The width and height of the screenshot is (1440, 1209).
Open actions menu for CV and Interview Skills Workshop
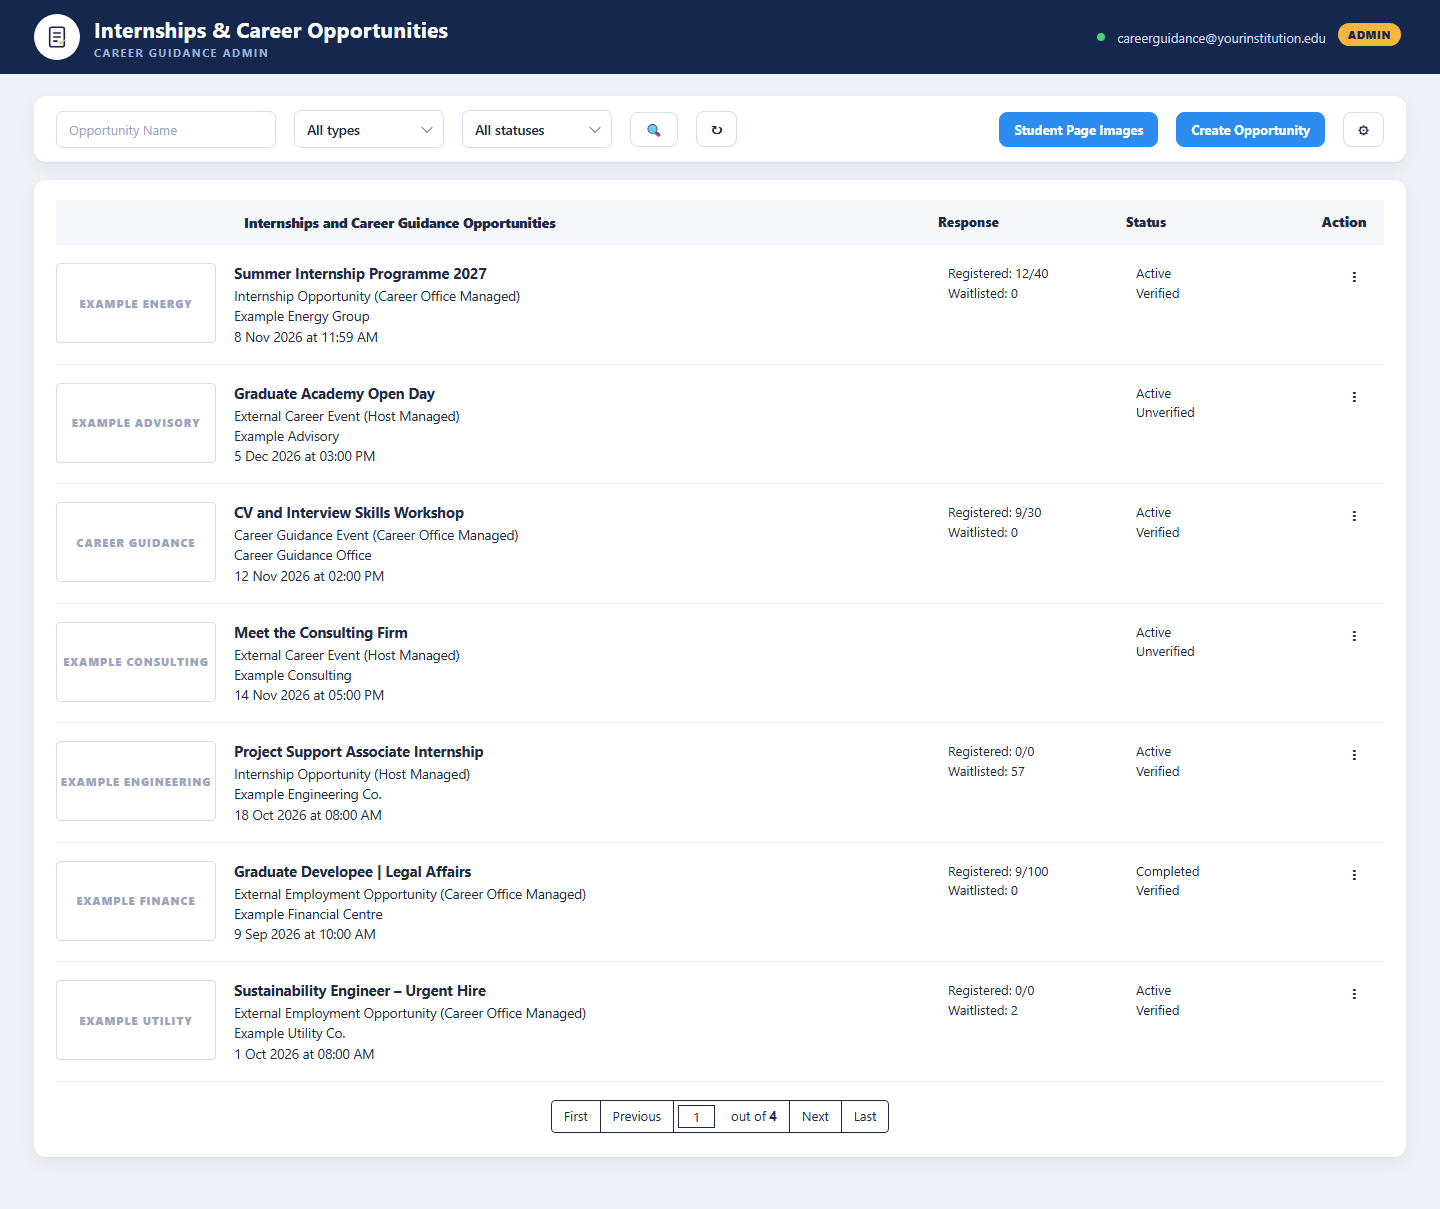tap(1354, 516)
